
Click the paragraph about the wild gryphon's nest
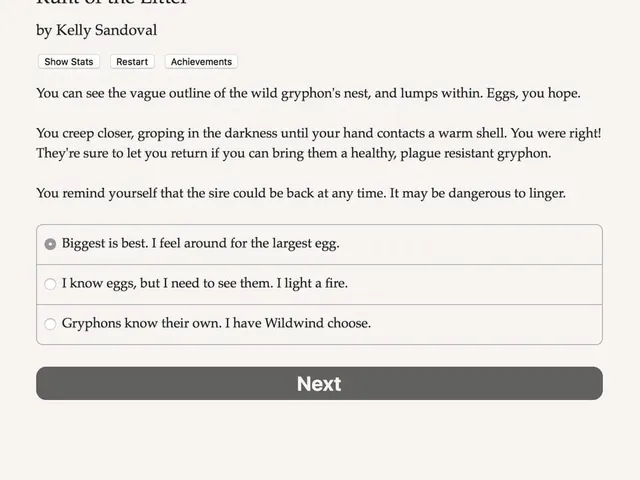[x=308, y=93]
